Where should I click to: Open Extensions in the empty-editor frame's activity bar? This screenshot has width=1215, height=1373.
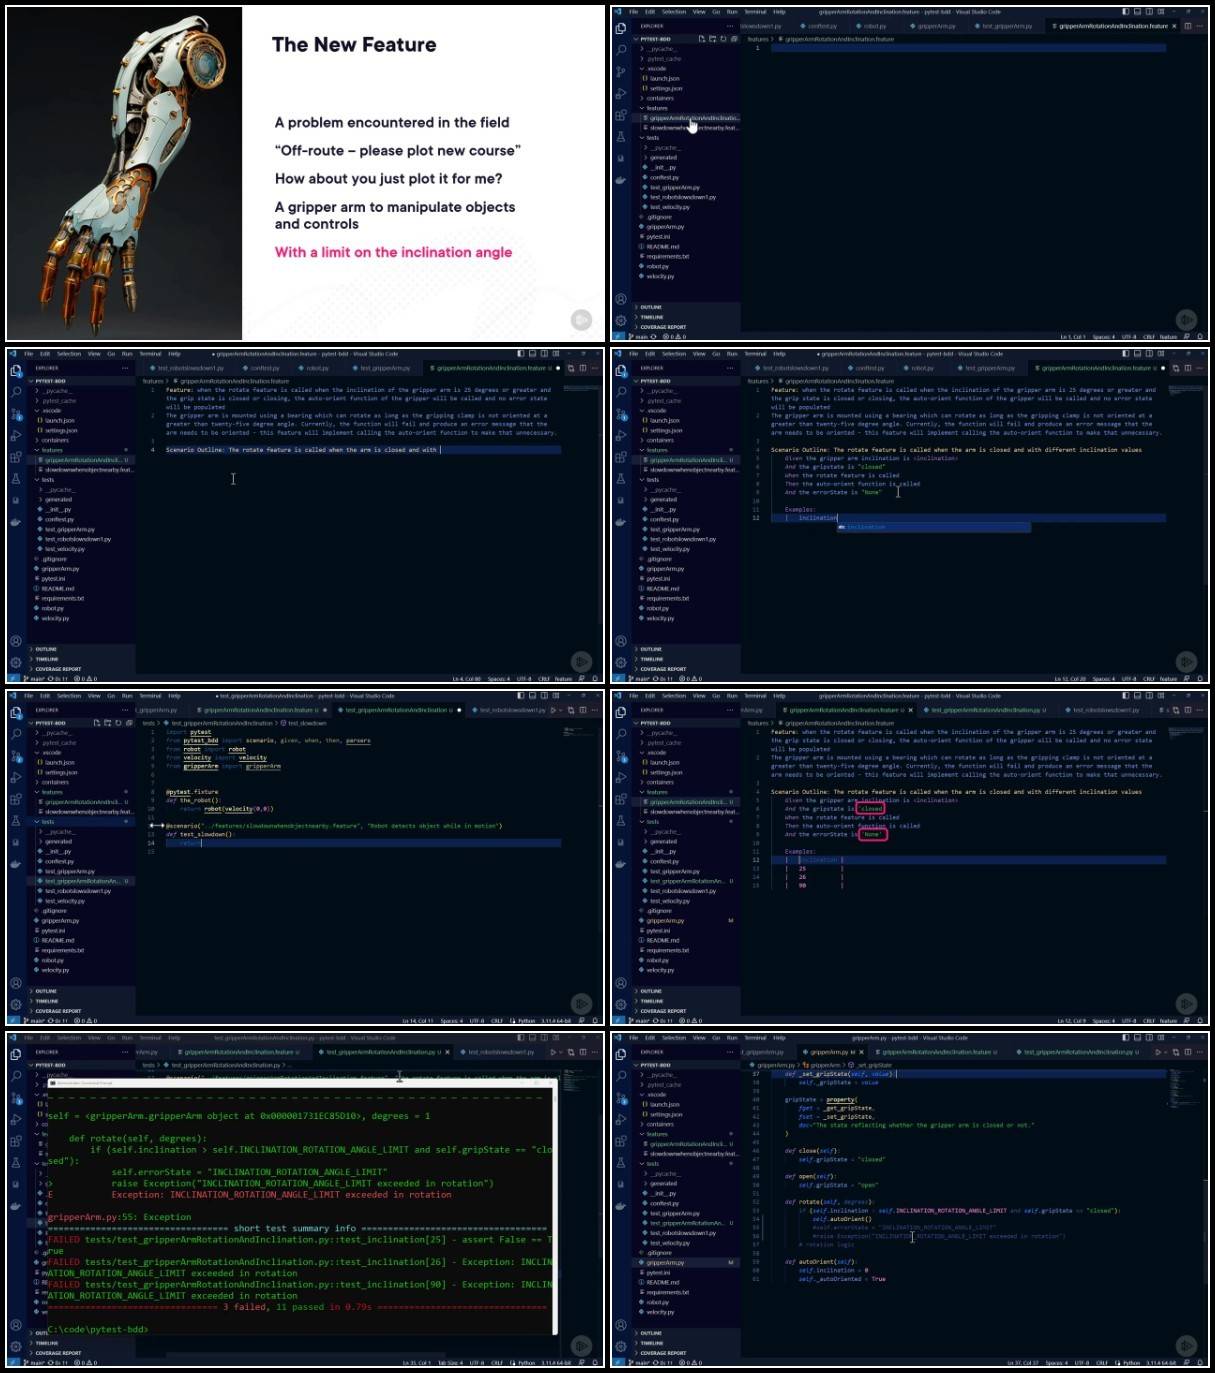pos(621,115)
